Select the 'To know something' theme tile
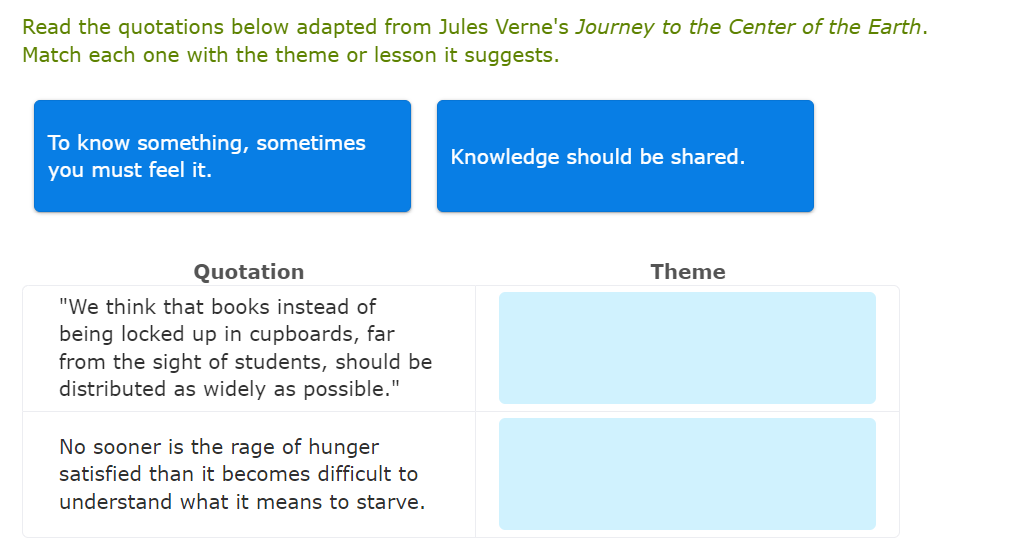Viewport: 1010px width, 556px height. 222,156
